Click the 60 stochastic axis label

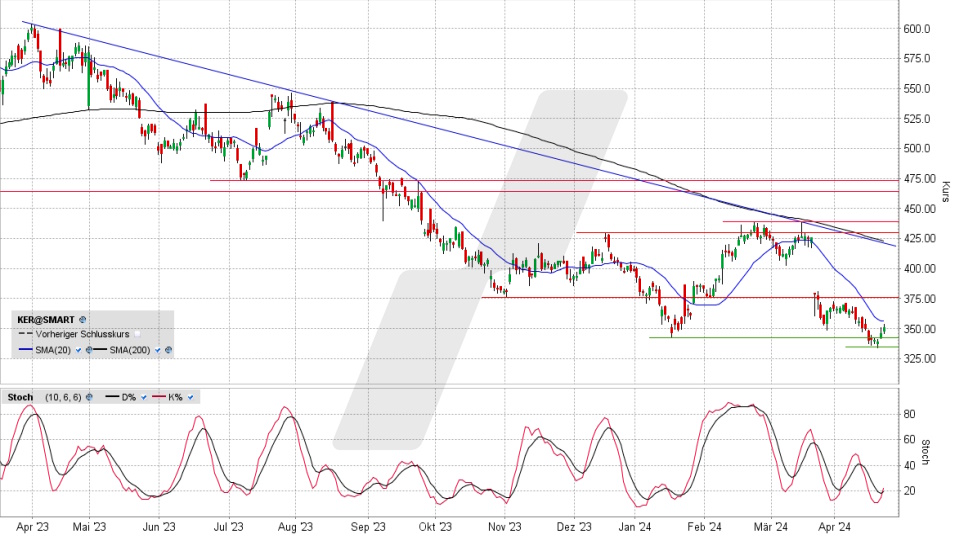[x=909, y=440]
